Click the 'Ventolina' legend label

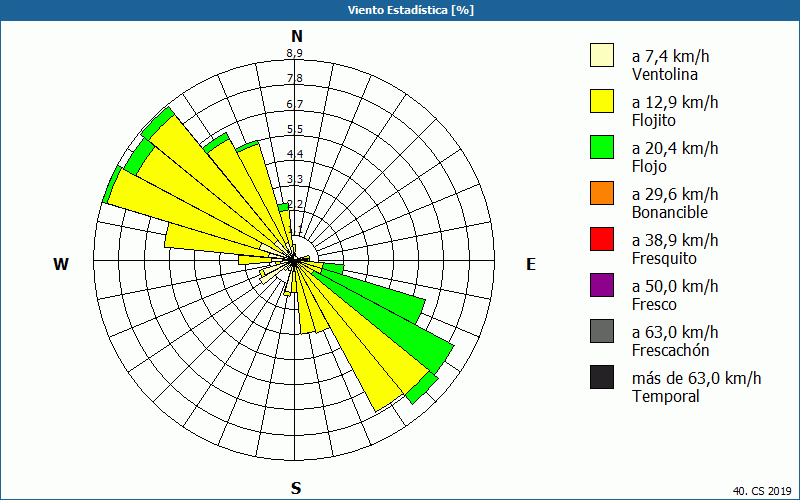click(x=665, y=74)
